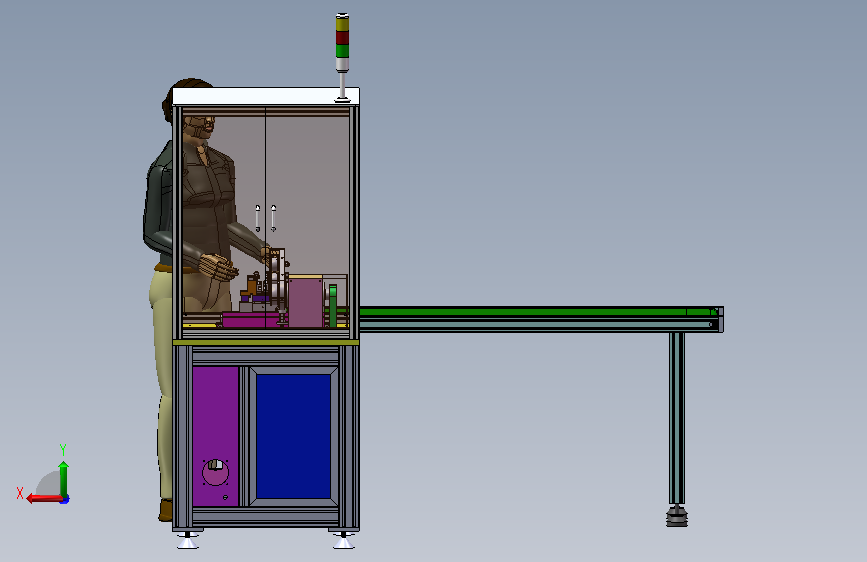Click the red X axis arrow of the triad
The image size is (867, 562).
(x=44, y=499)
